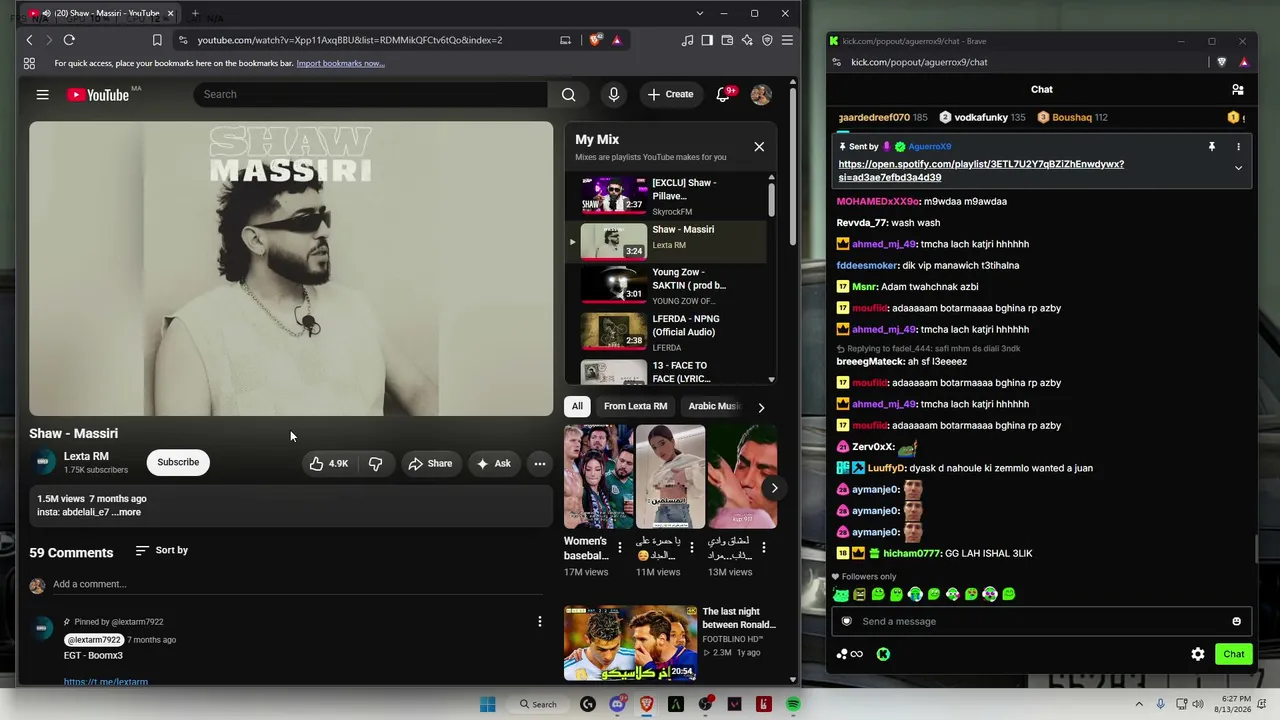The width and height of the screenshot is (1280, 720).
Task: Play LFERDA - NPNG from mix
Action: 668,333
